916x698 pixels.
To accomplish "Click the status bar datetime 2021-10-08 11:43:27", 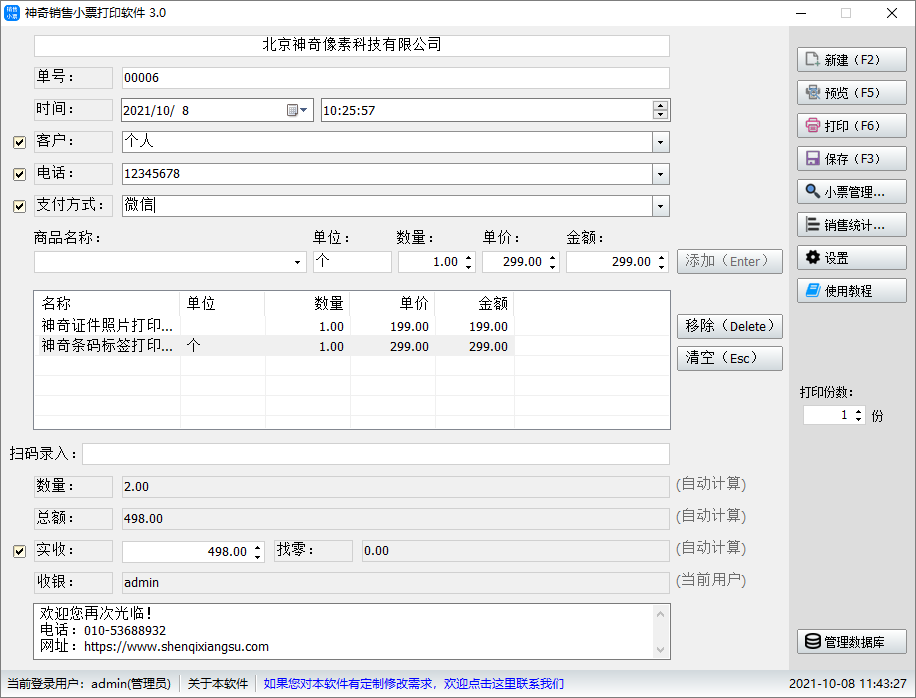I will pos(848,683).
